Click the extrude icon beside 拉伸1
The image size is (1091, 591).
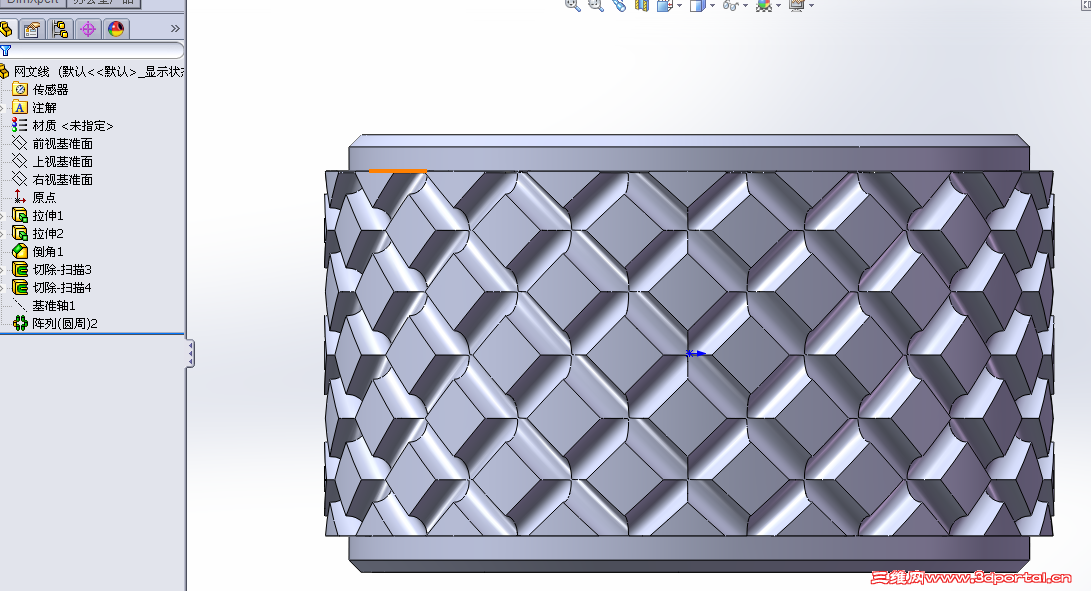point(20,216)
